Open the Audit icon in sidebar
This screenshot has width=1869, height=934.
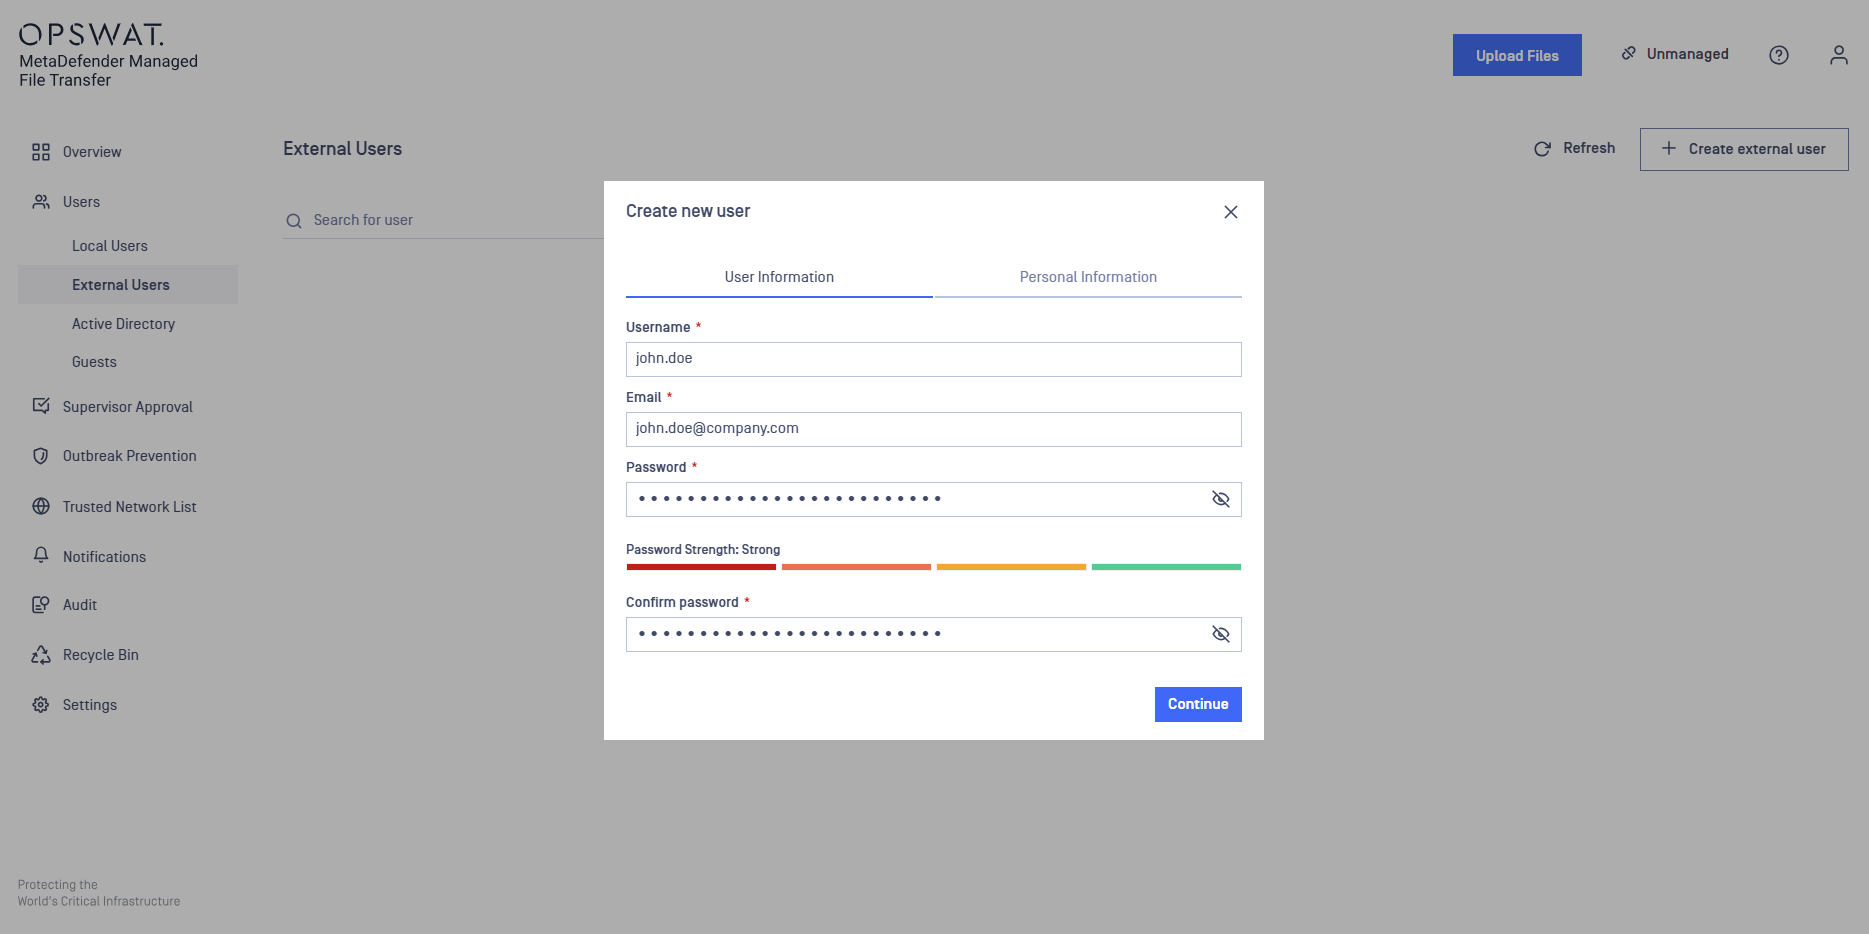[x=41, y=605]
